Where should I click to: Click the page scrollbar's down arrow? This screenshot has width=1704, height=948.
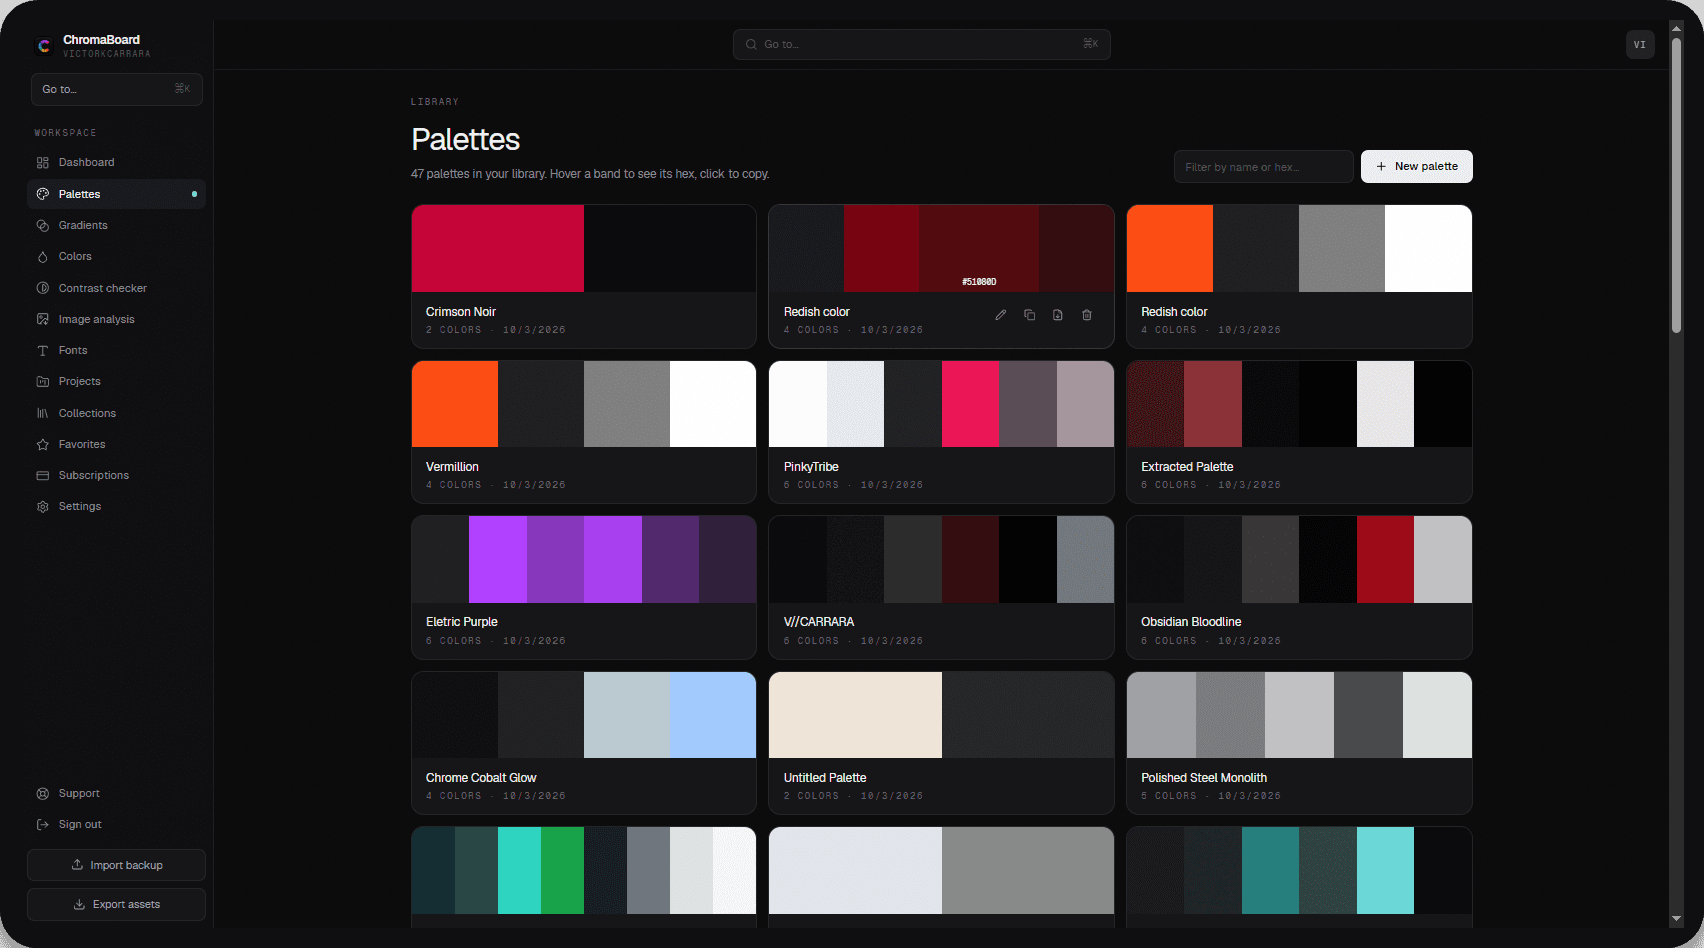tap(1676, 919)
